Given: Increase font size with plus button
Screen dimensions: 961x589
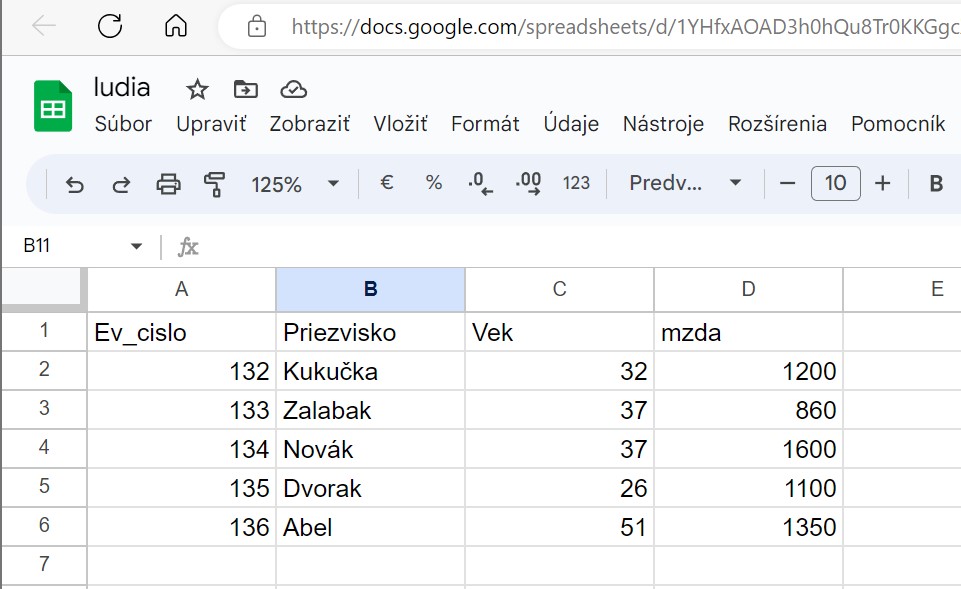Looking at the screenshot, I should click(882, 183).
